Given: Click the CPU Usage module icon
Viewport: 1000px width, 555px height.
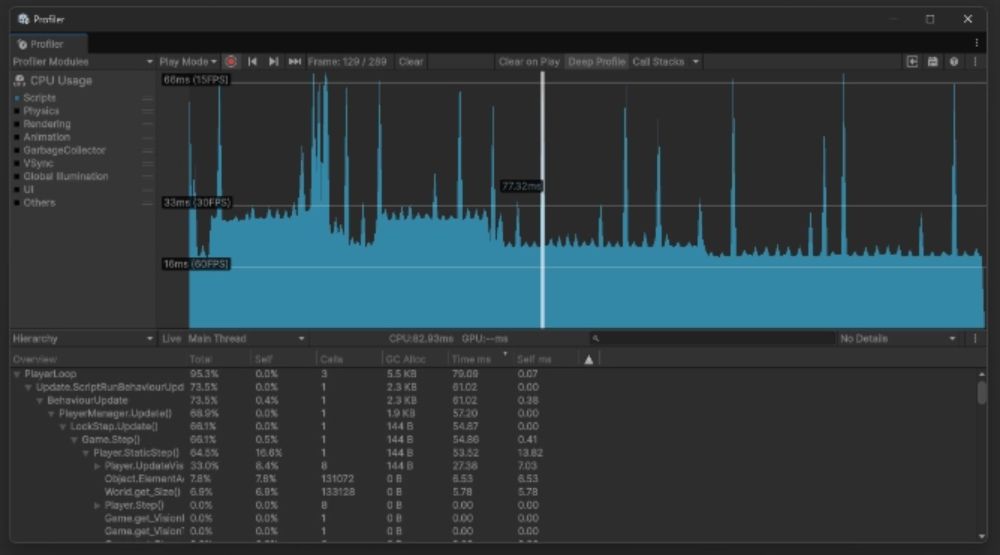Looking at the screenshot, I should coord(19,80).
